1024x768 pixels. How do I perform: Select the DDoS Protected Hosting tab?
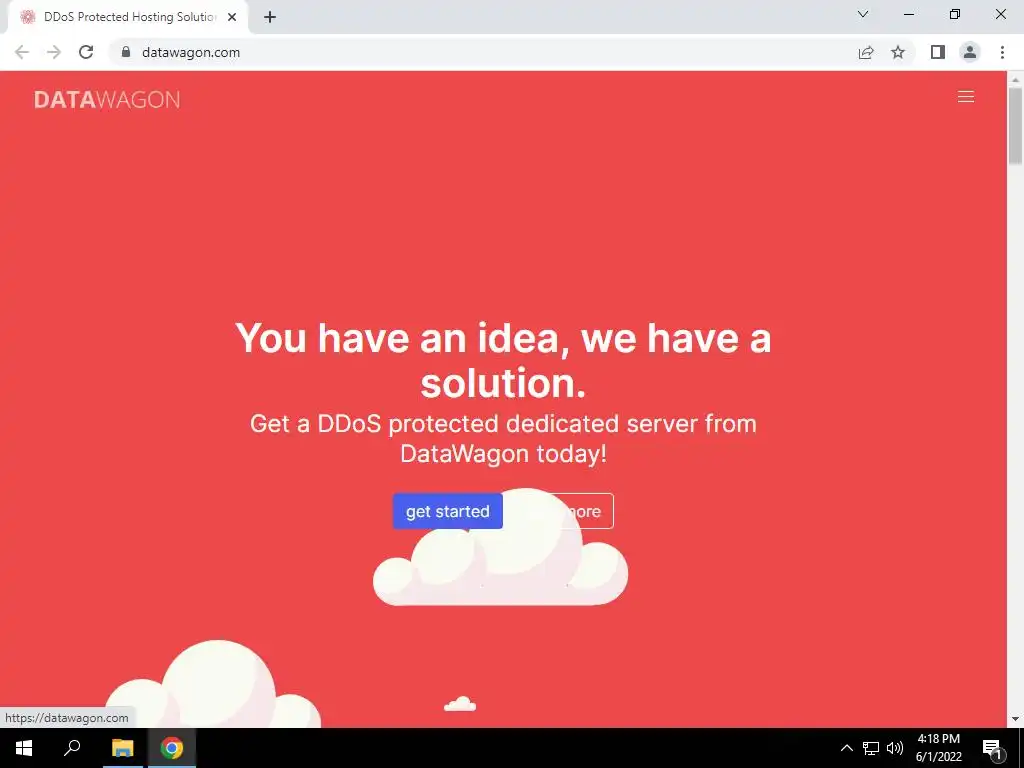128,17
